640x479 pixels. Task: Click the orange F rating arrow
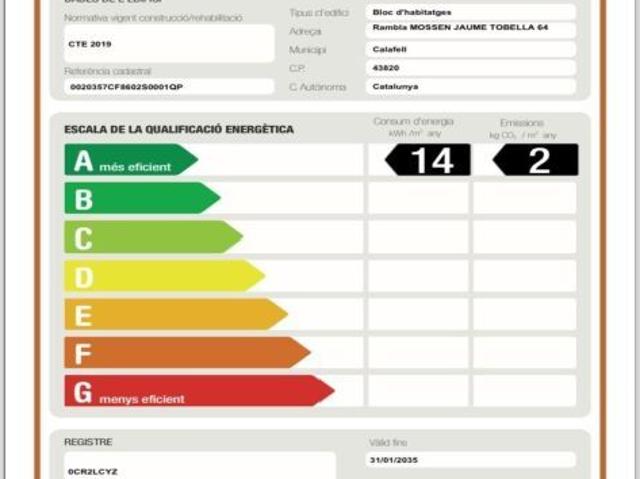click(x=187, y=352)
